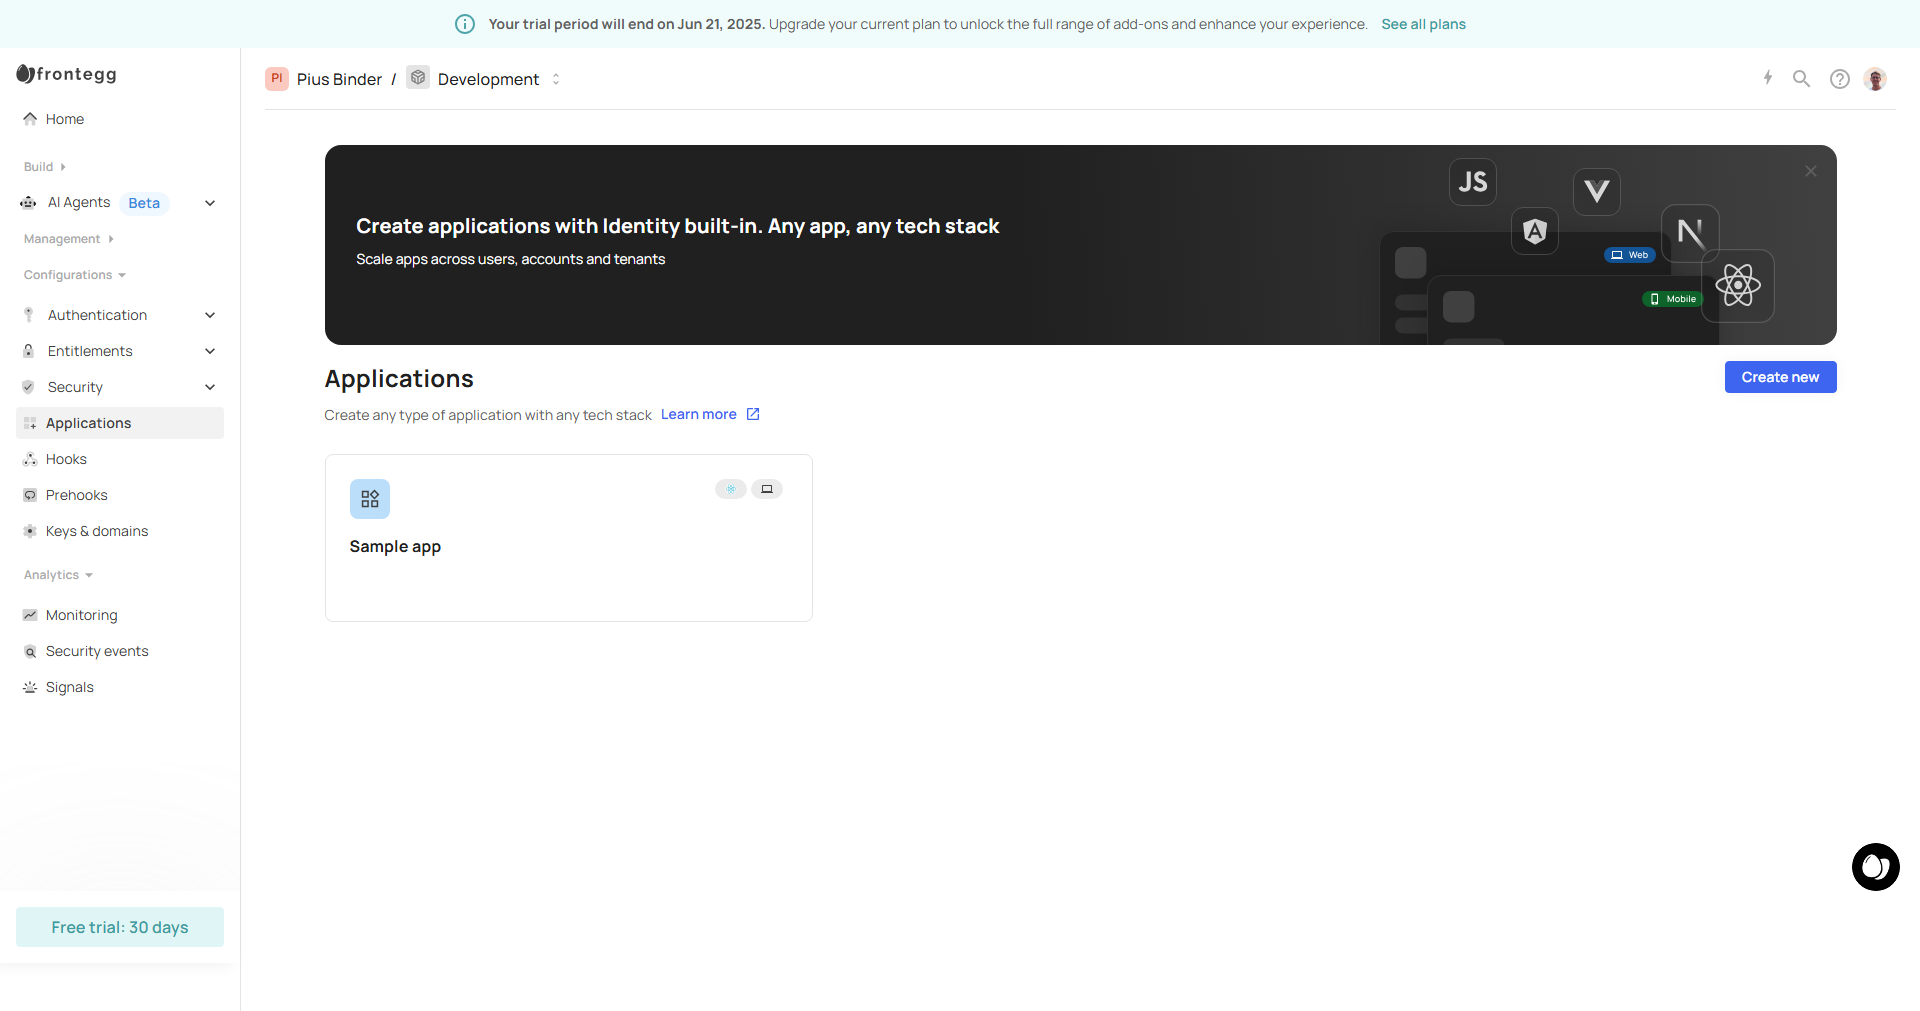The width and height of the screenshot is (1920, 1011).
Task: Click the Free trial: 30 days button
Action: pyautogui.click(x=120, y=927)
